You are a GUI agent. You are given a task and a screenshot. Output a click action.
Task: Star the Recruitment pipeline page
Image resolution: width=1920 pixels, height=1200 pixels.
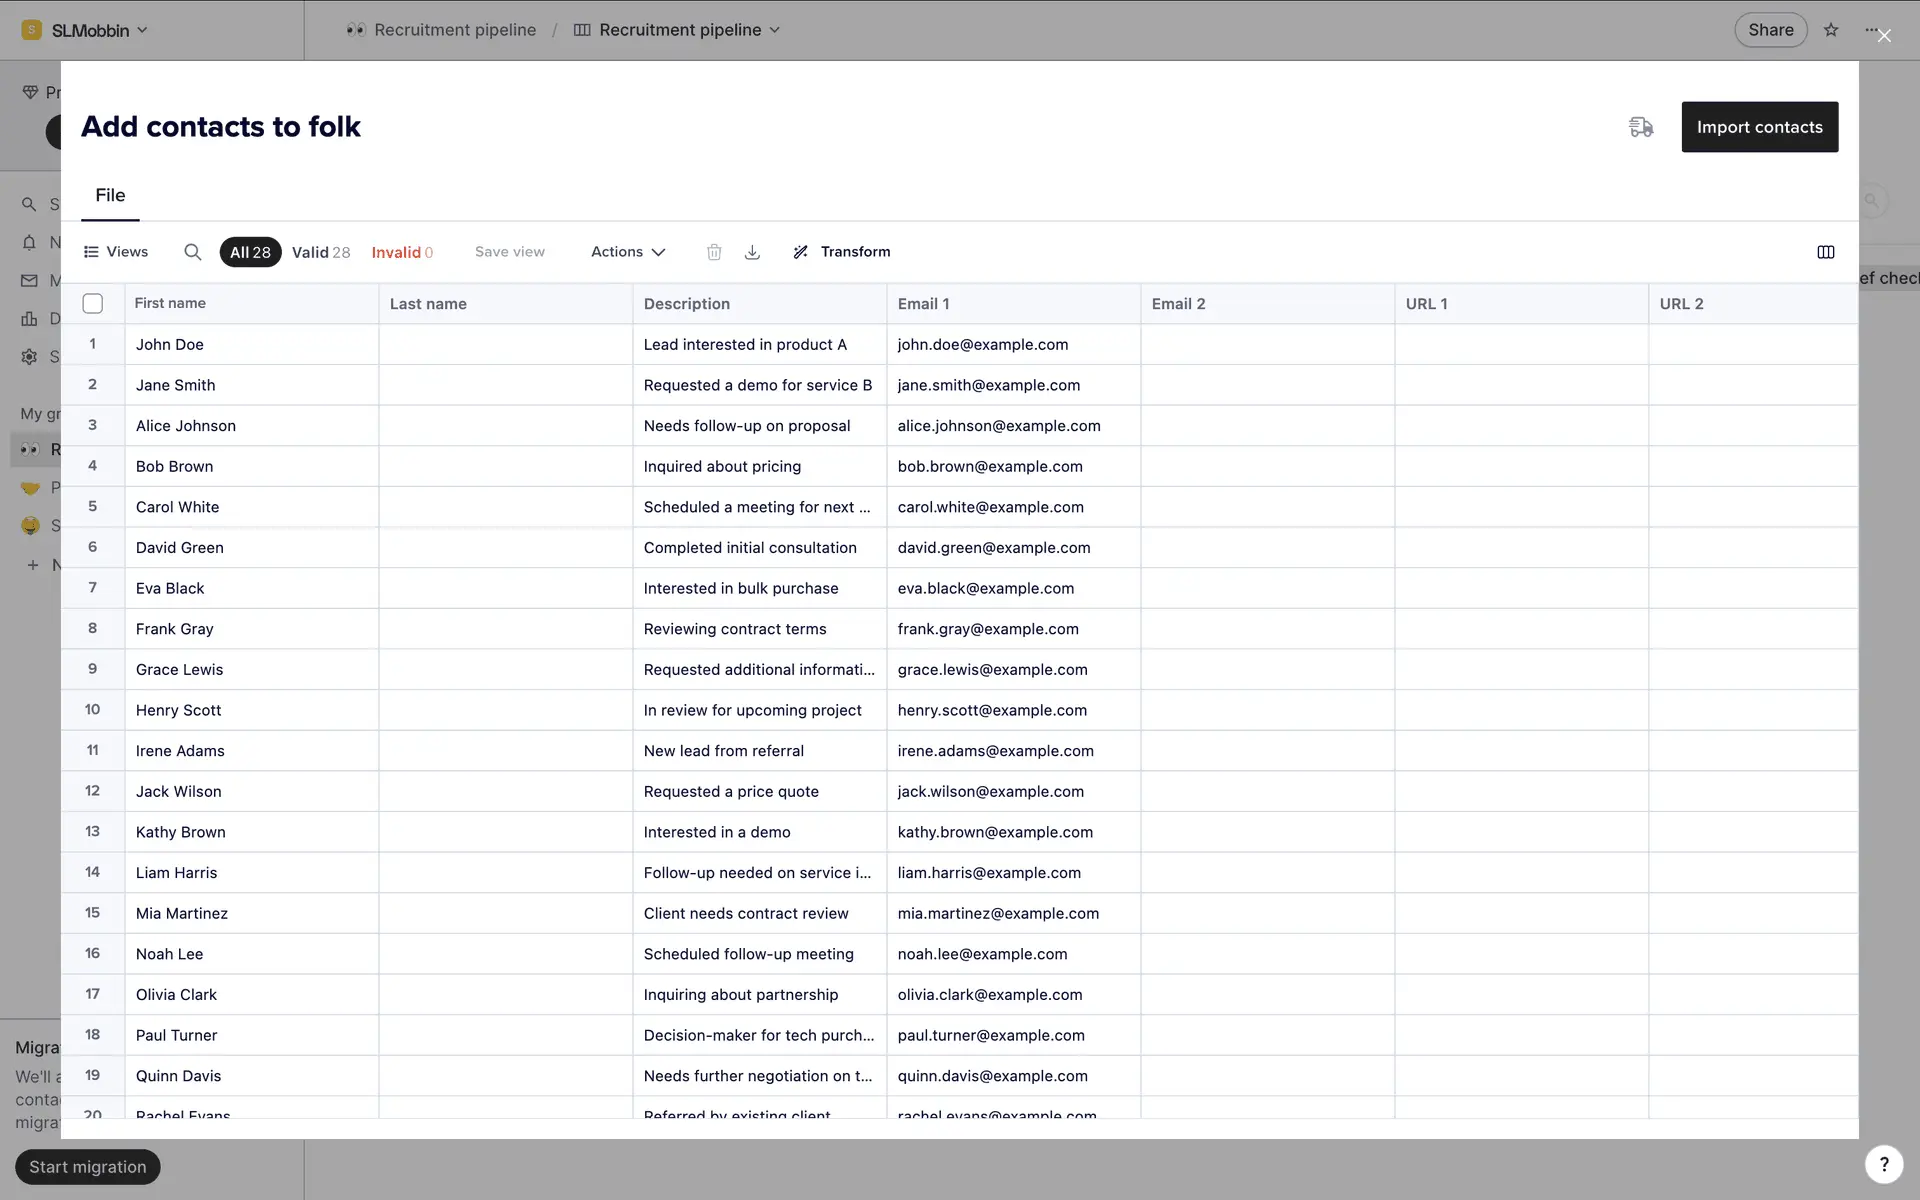(x=1831, y=30)
